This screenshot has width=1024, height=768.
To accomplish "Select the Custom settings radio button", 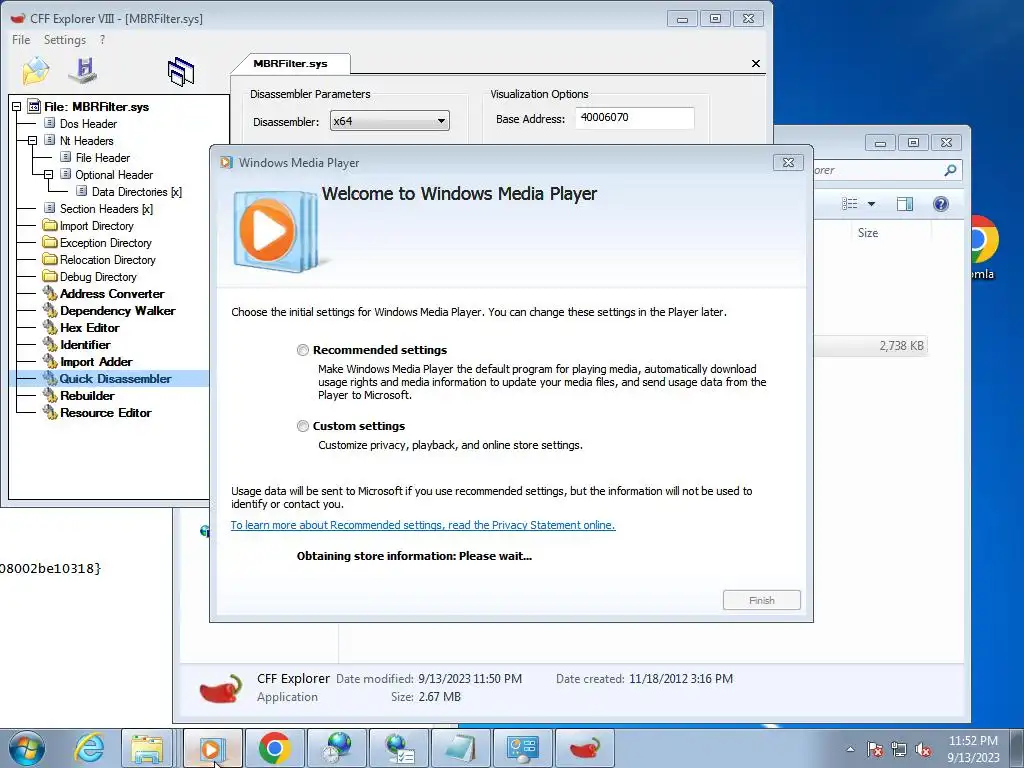I will tap(302, 426).
